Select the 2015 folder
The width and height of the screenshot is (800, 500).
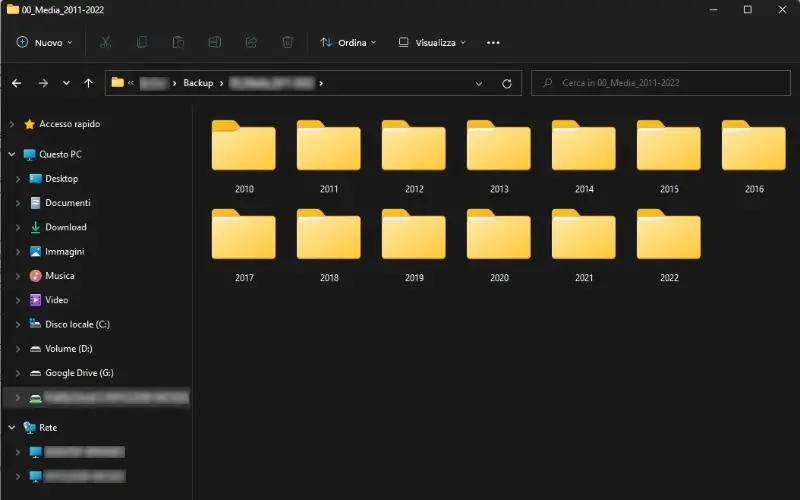coord(669,157)
